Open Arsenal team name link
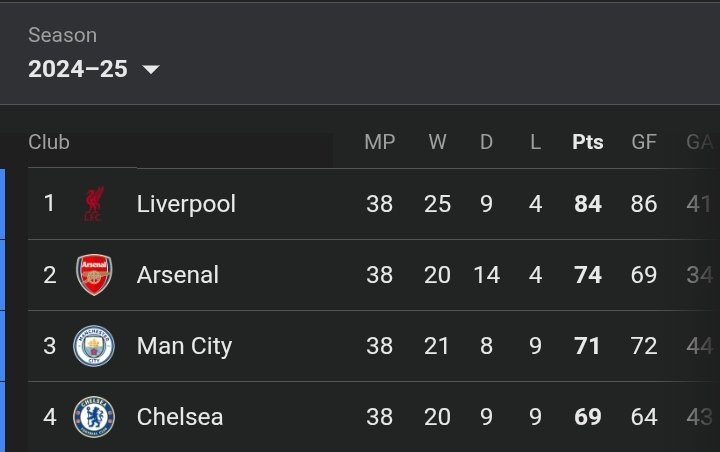 178,275
